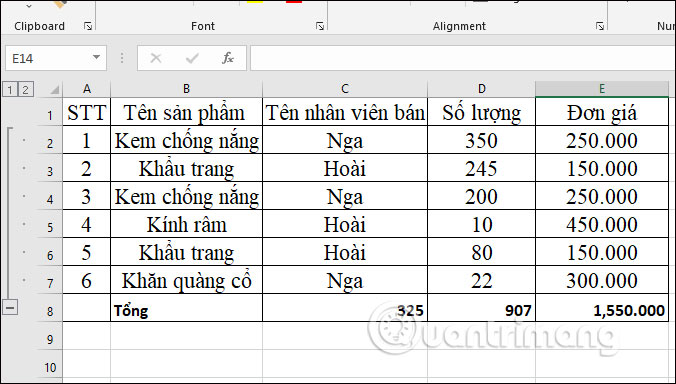The height and width of the screenshot is (384, 676).
Task: Click 'Hoài' in row 3
Action: [x=345, y=168]
